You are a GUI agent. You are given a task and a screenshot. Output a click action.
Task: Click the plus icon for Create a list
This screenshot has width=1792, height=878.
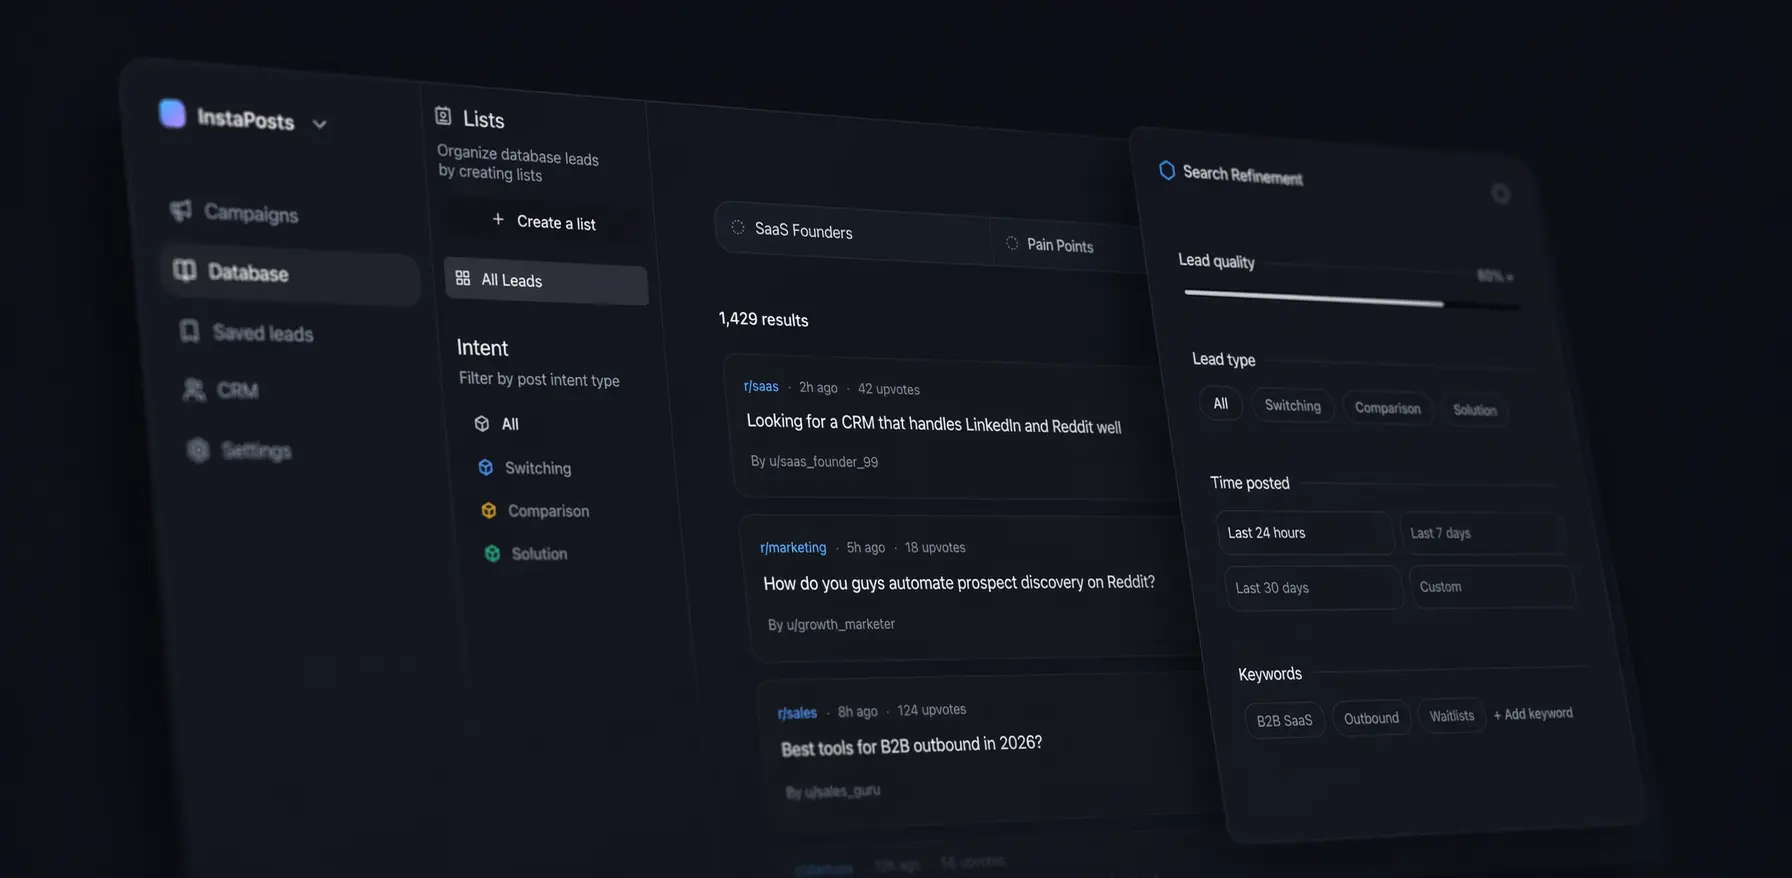[498, 219]
